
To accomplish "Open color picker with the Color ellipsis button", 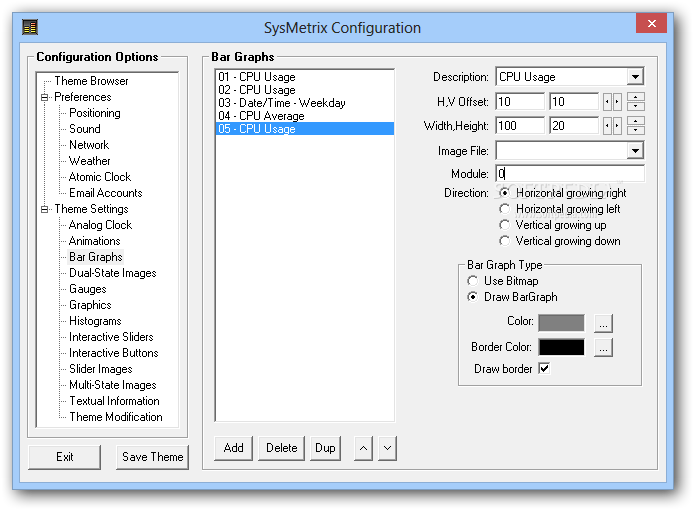I will pos(603,323).
